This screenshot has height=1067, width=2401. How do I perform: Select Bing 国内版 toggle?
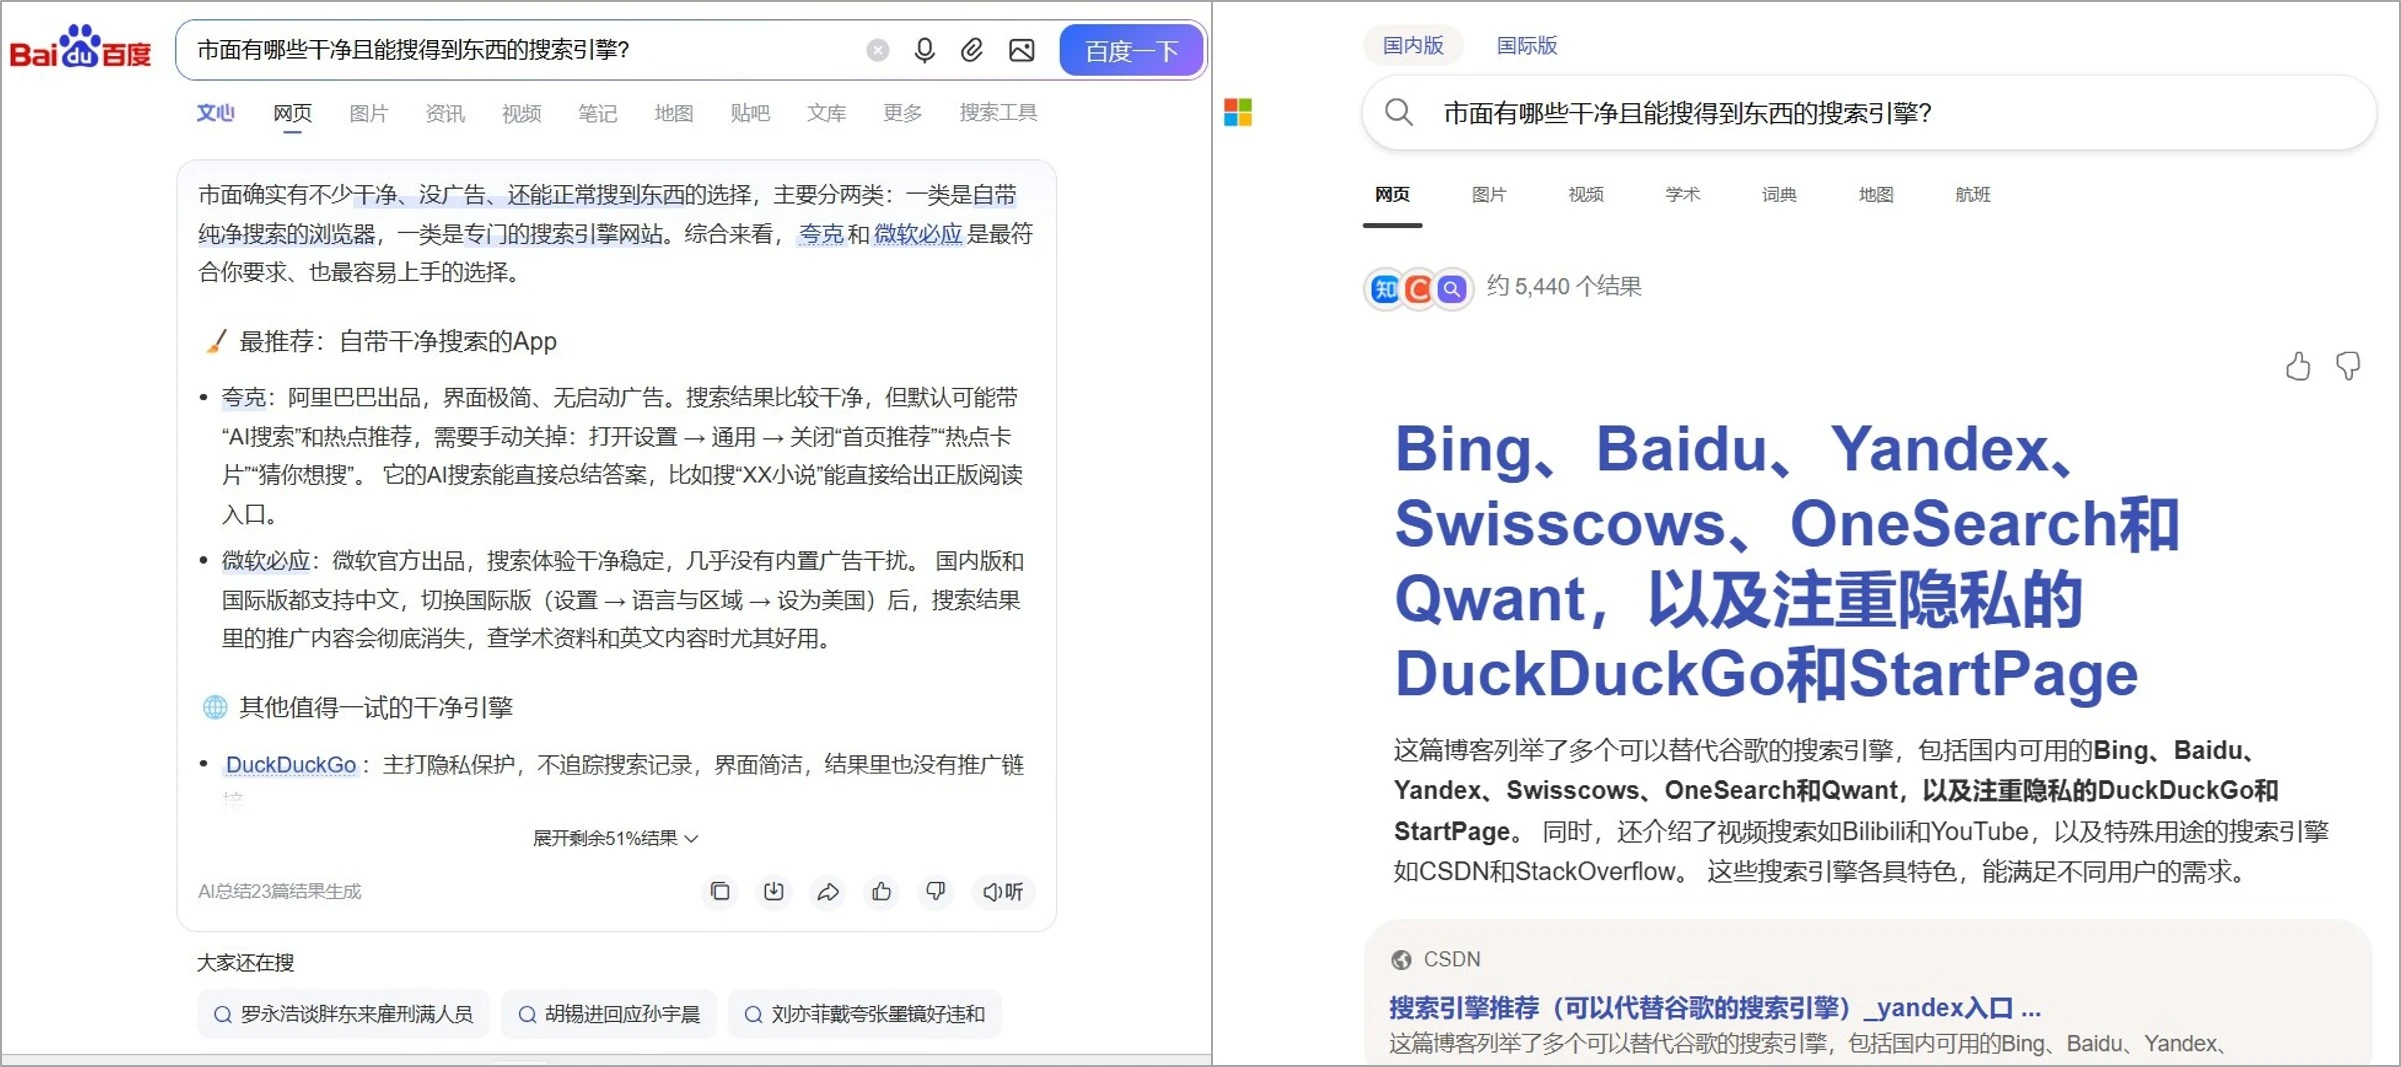click(1412, 45)
